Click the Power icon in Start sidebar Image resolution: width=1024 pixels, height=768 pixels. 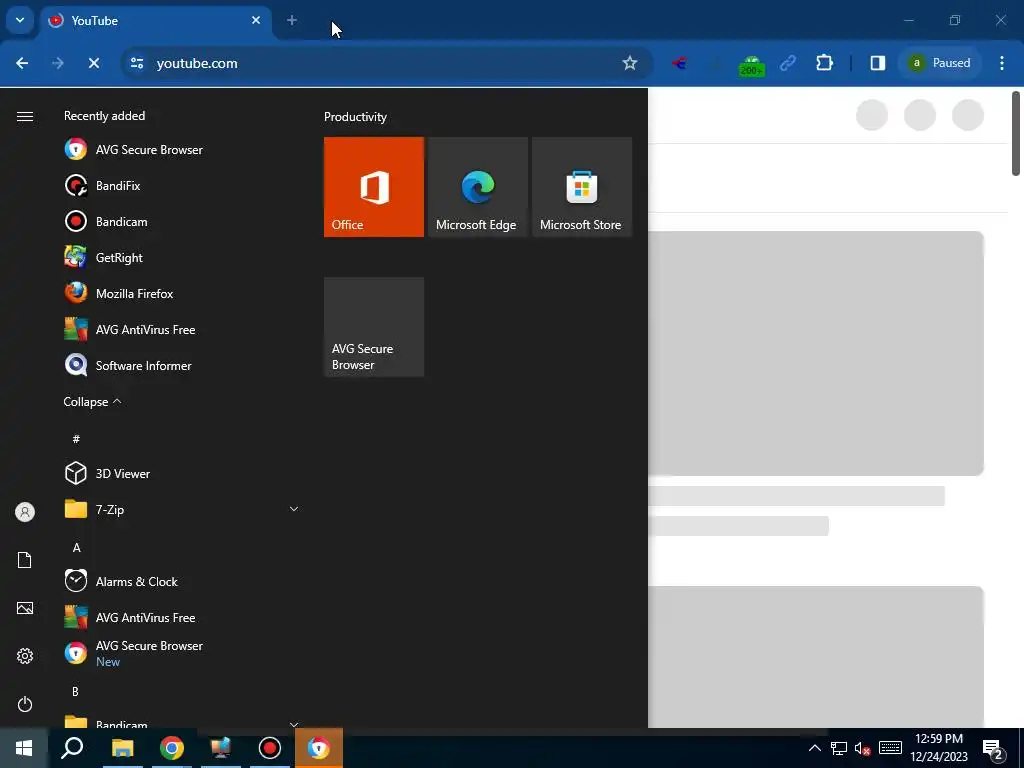pyautogui.click(x=25, y=704)
